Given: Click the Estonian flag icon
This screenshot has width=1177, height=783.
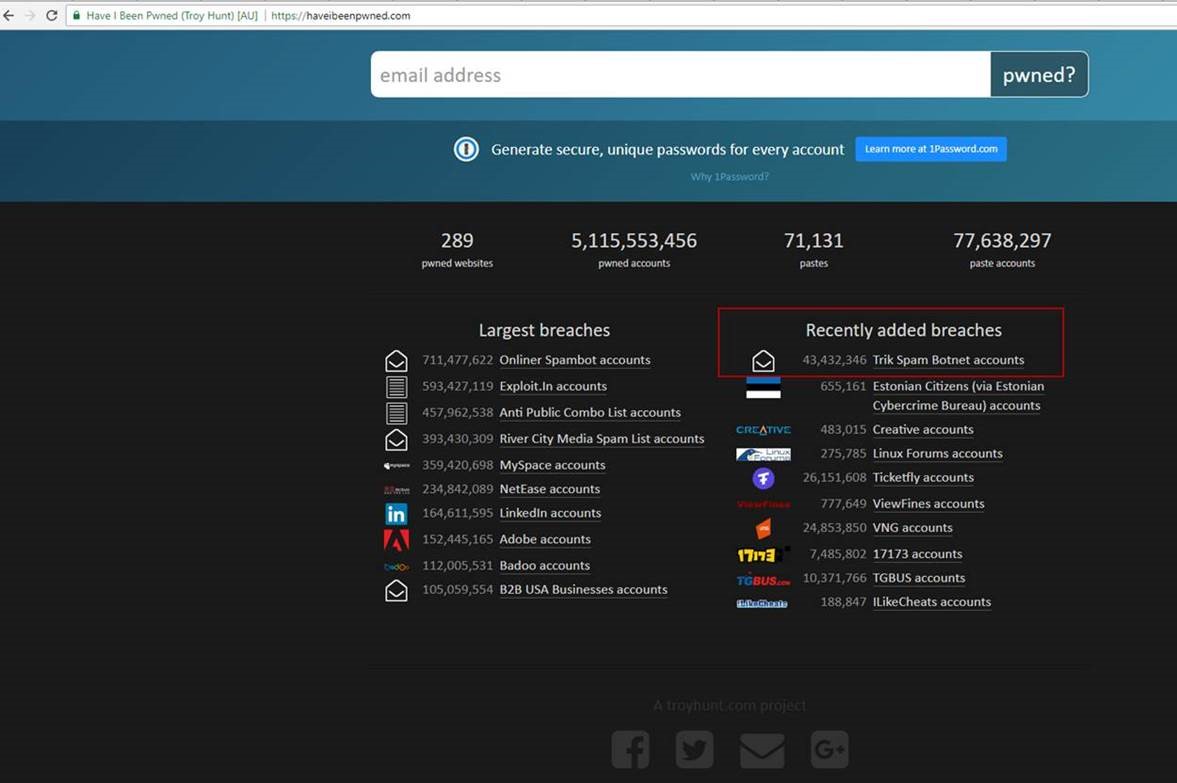Looking at the screenshot, I should pos(763,387).
